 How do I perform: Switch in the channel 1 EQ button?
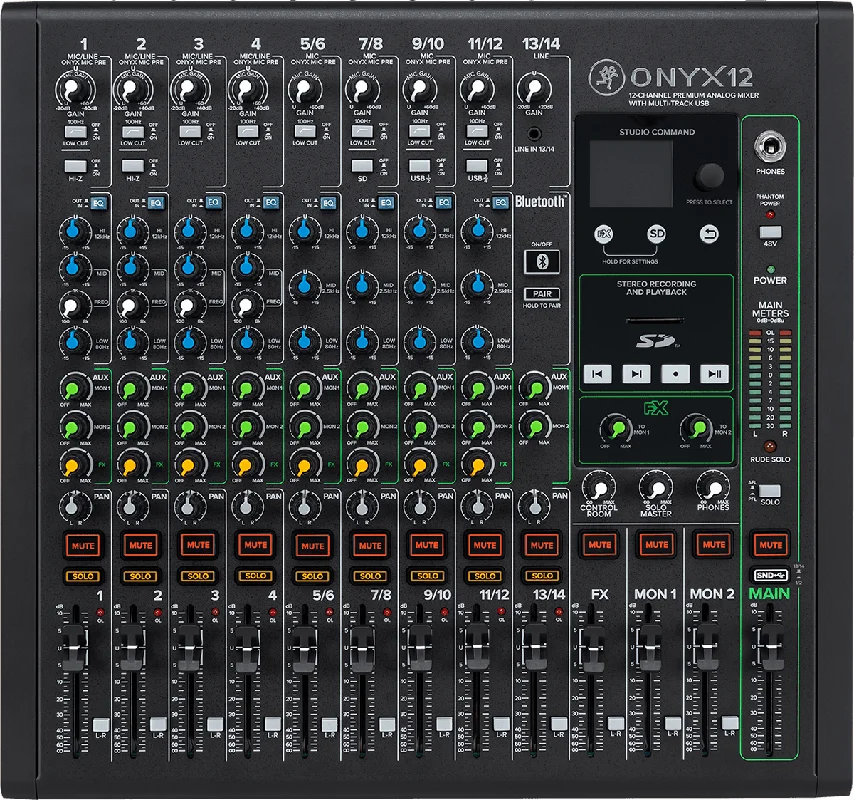97,203
